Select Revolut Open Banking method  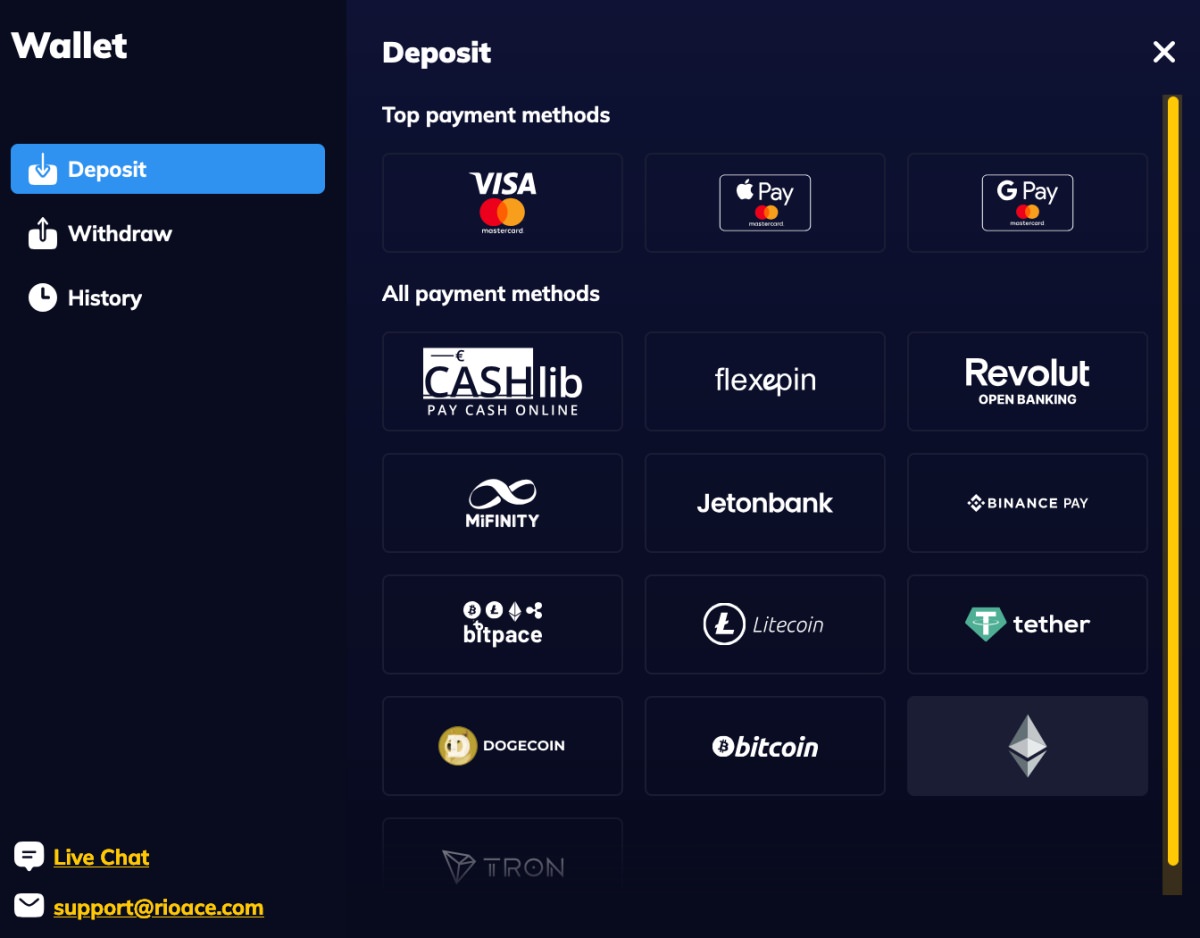(x=1027, y=382)
